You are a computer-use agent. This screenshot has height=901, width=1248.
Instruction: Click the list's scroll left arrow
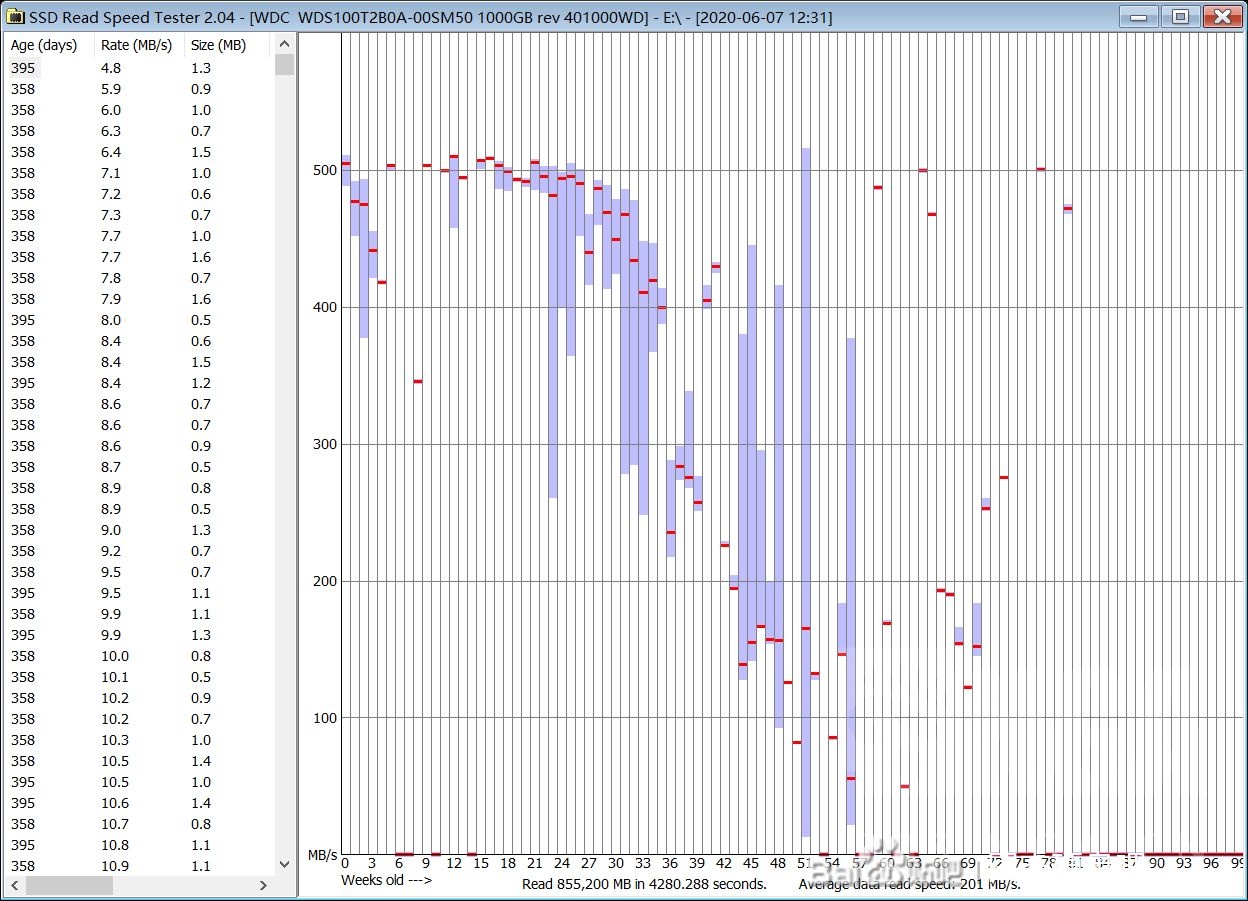pos(16,885)
